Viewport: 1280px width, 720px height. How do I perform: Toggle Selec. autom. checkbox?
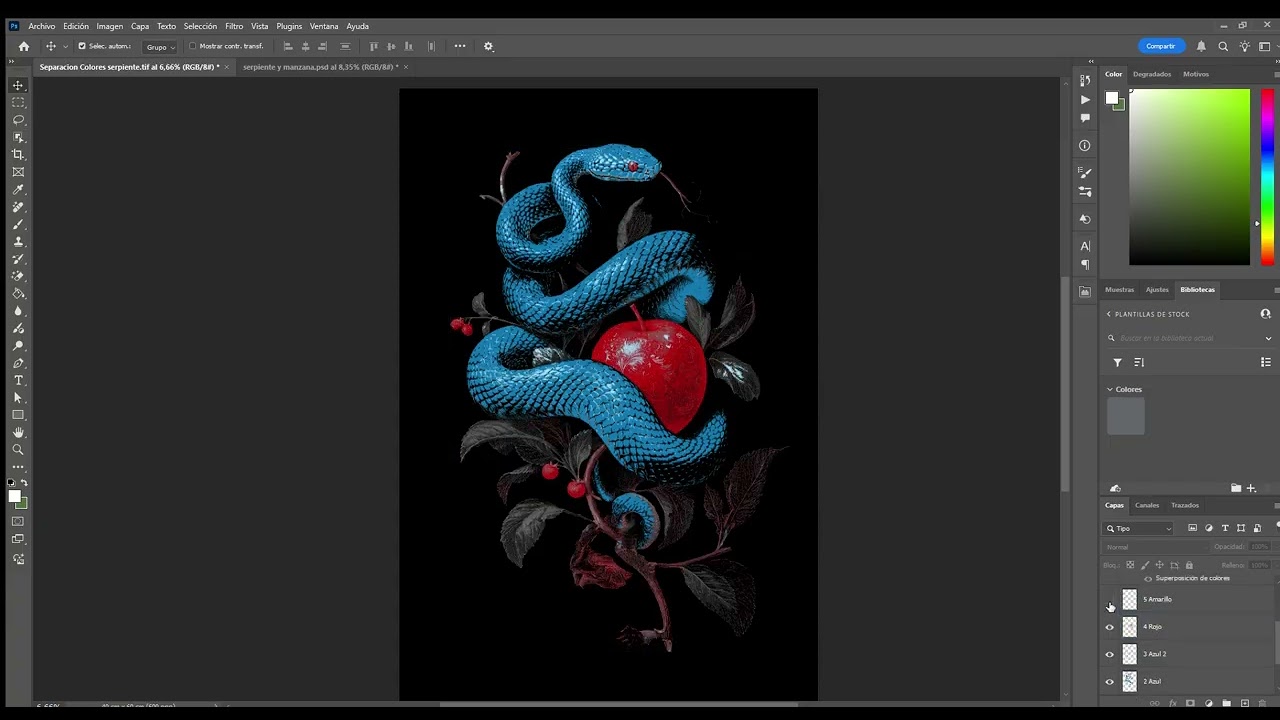pos(82,46)
